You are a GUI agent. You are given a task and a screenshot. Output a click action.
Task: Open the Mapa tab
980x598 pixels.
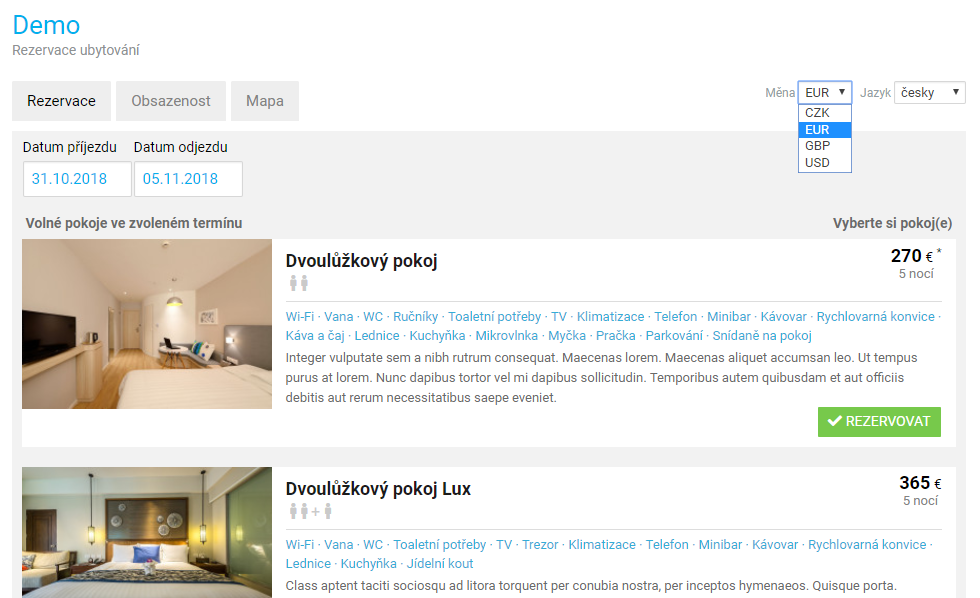click(265, 101)
